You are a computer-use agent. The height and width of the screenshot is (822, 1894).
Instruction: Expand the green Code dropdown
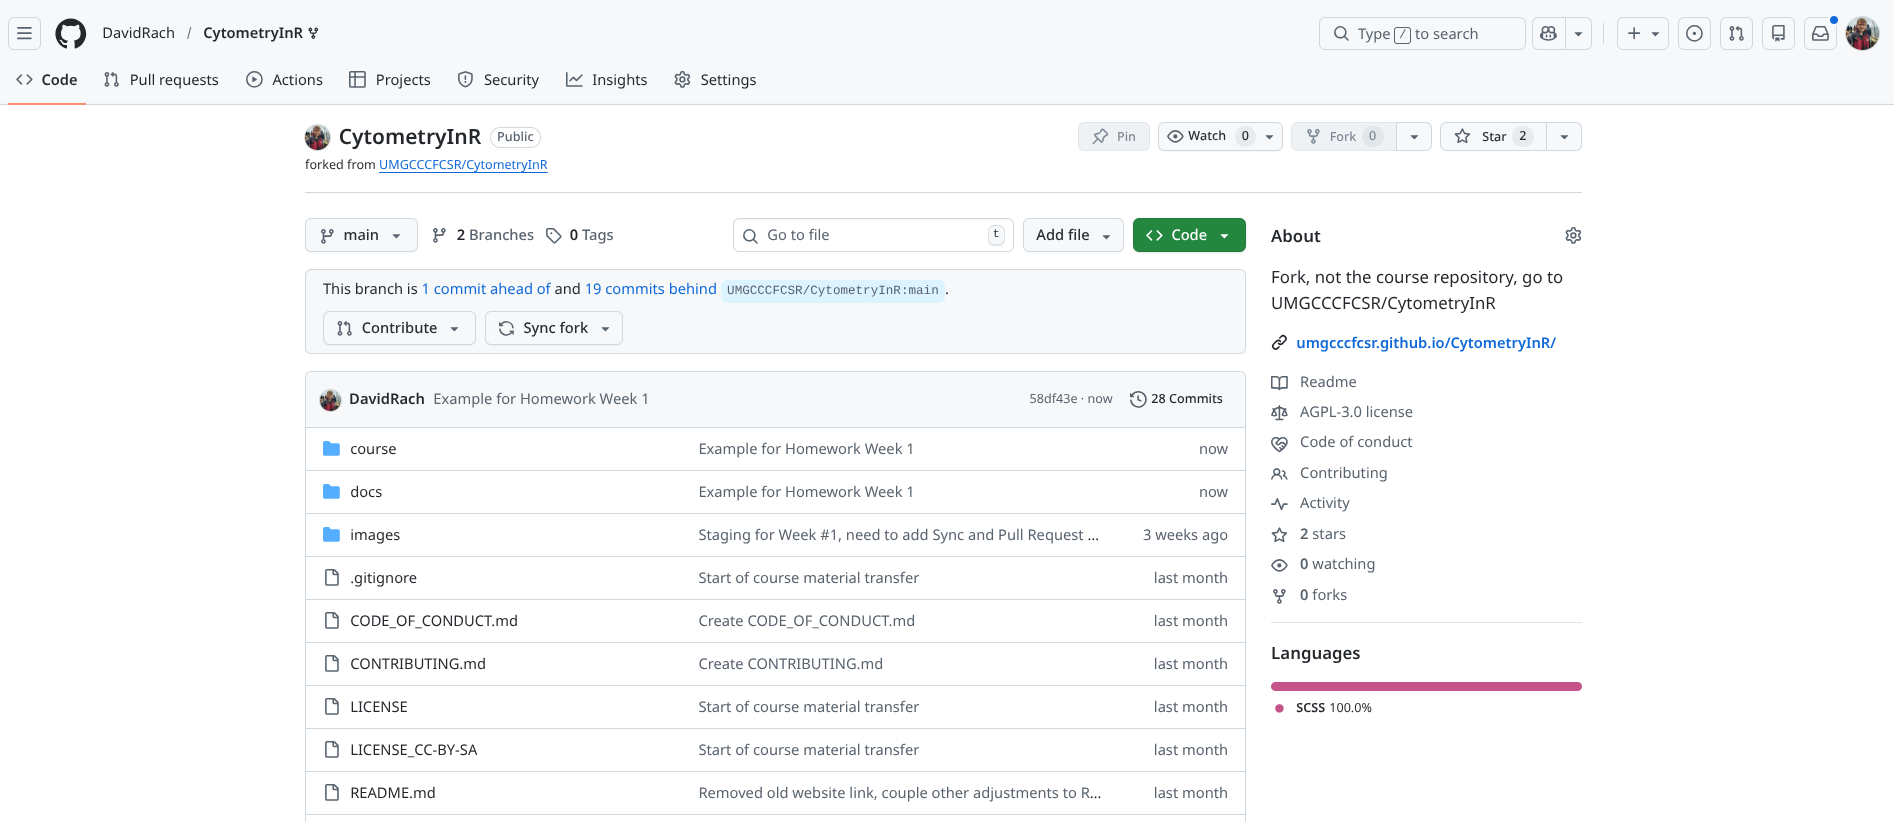click(x=1188, y=235)
